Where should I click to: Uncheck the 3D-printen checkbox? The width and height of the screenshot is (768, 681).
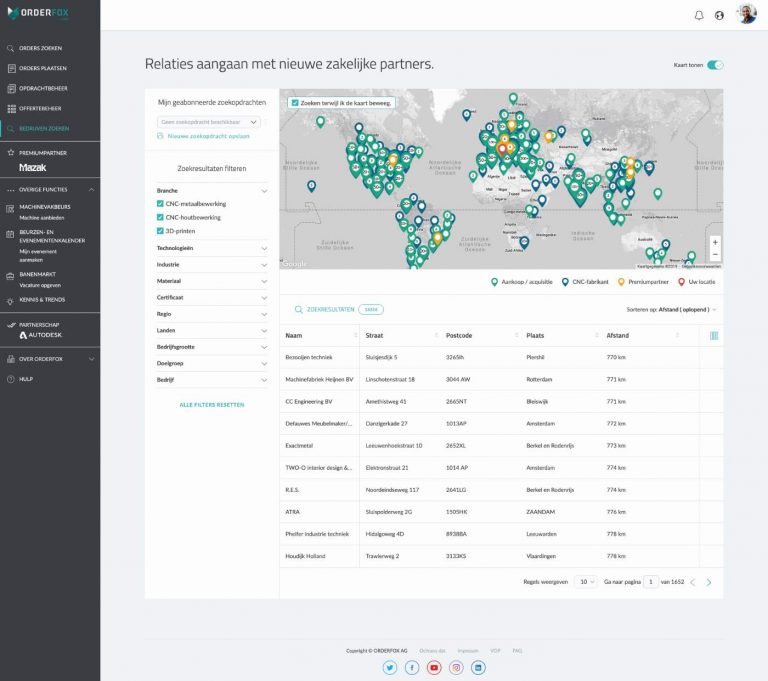(161, 231)
